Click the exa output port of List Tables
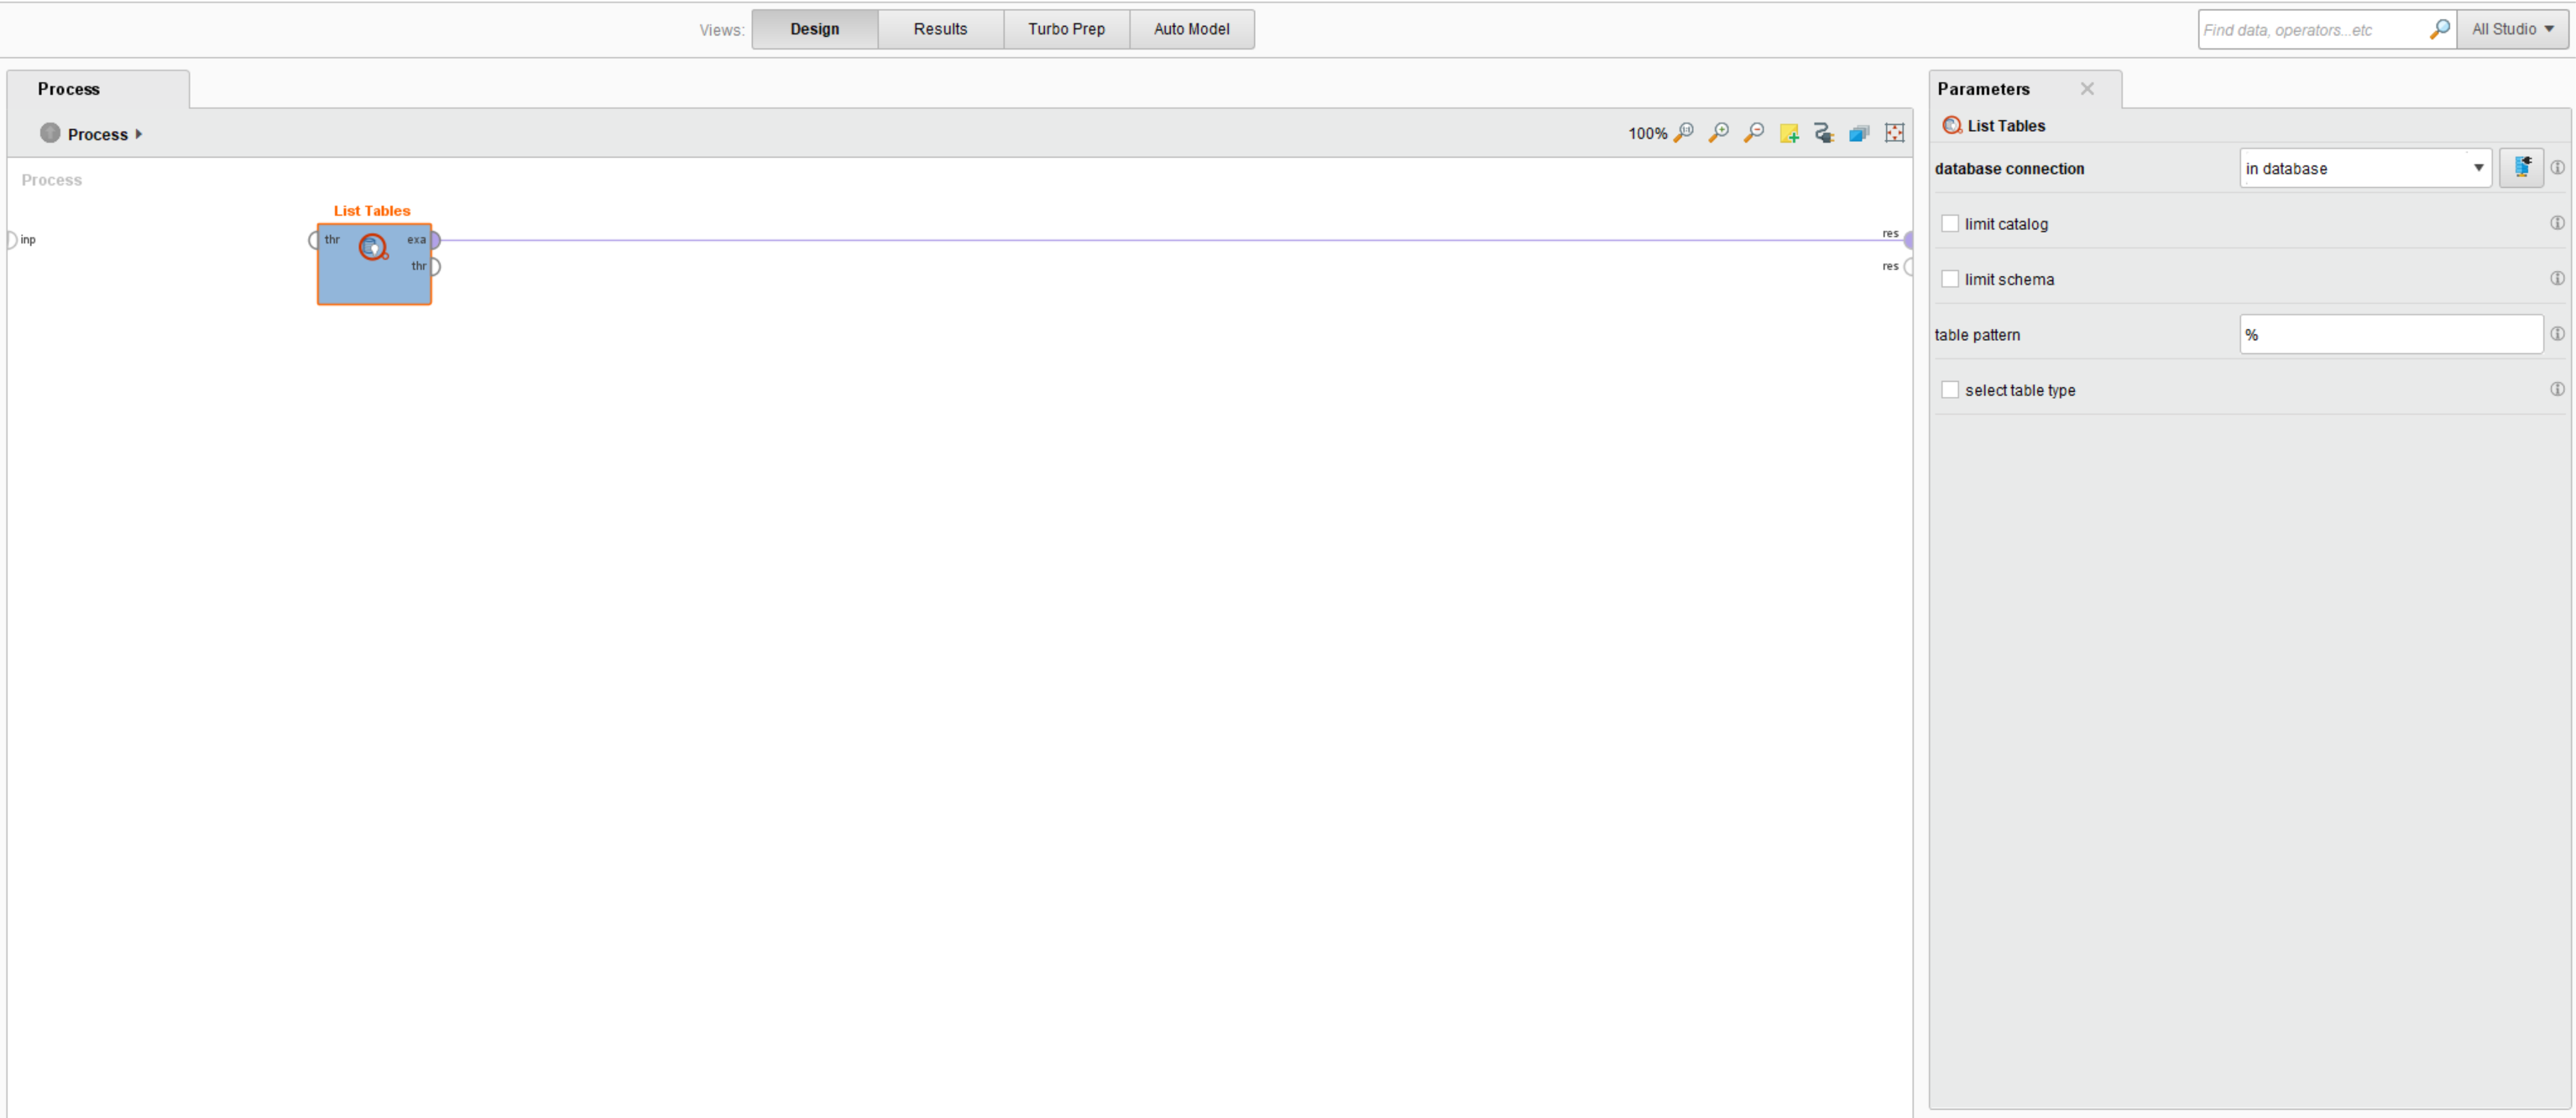The image size is (2576, 1118). click(x=435, y=240)
